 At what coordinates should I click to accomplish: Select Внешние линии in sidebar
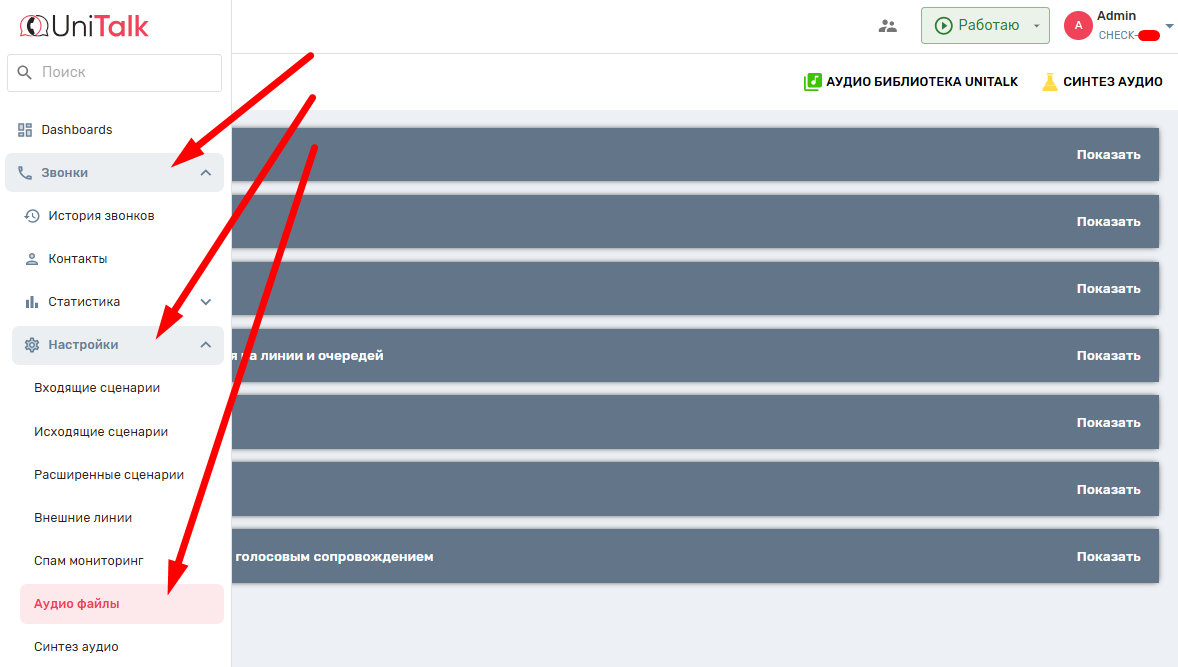pos(83,518)
